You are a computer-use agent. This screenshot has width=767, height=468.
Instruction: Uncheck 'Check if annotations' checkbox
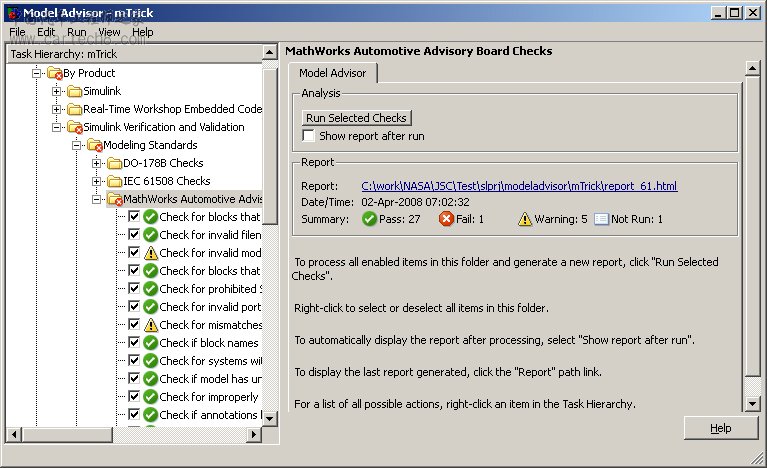point(134,414)
